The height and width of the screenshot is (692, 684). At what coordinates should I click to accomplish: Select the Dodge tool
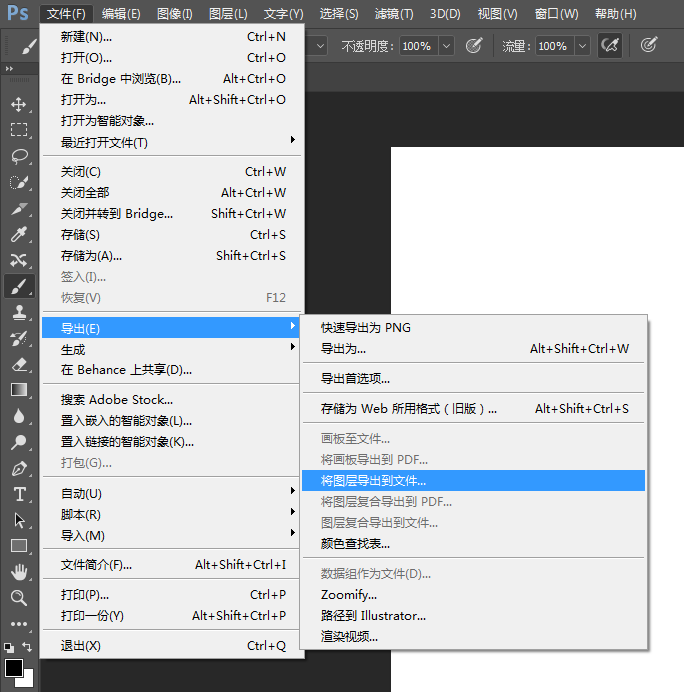click(x=19, y=442)
